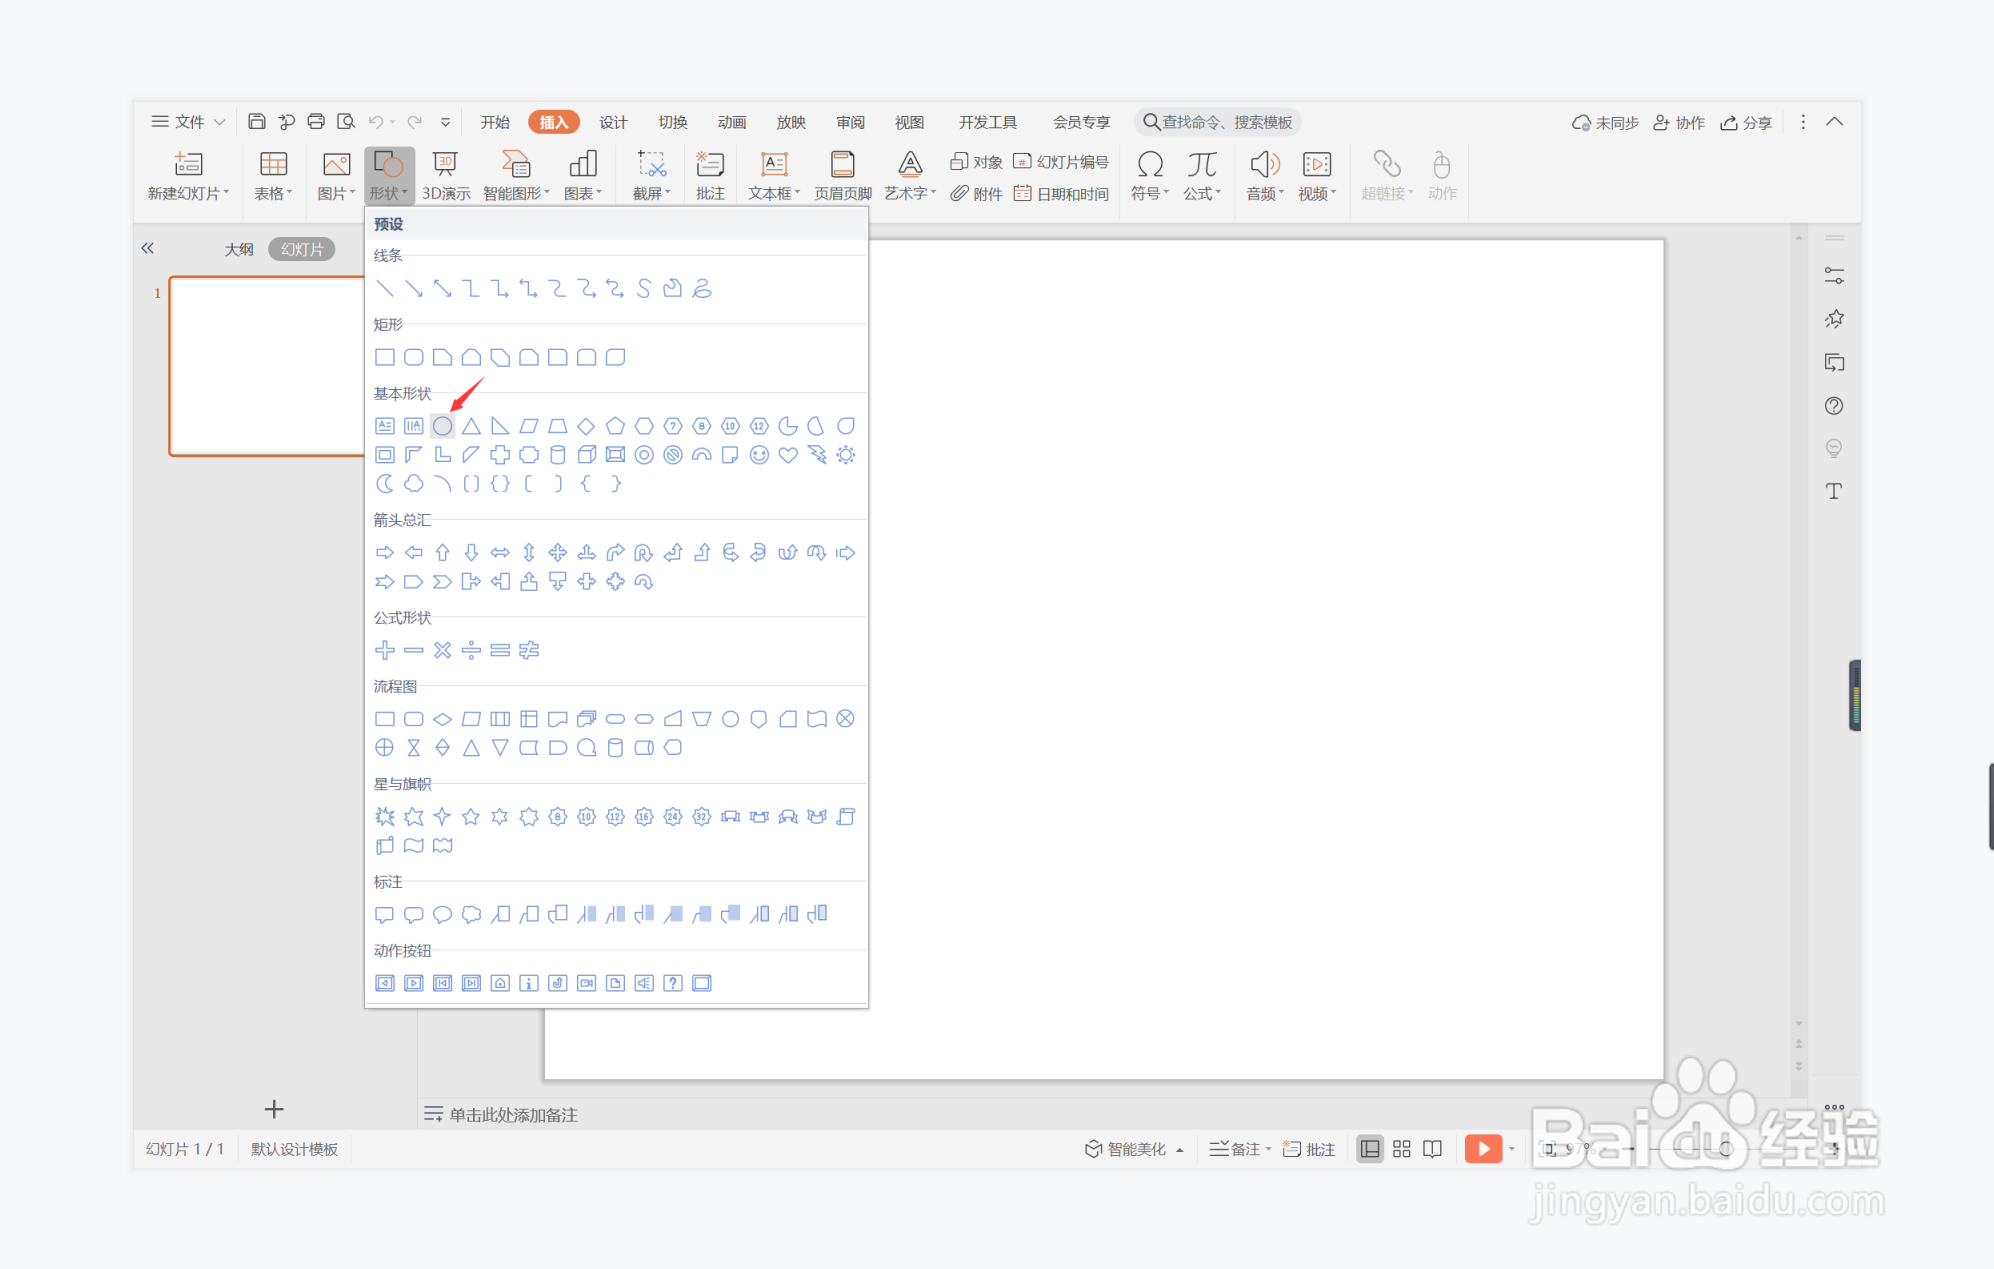Click the notes field below the slide
The height and width of the screenshot is (1269, 1994).
click(513, 1114)
